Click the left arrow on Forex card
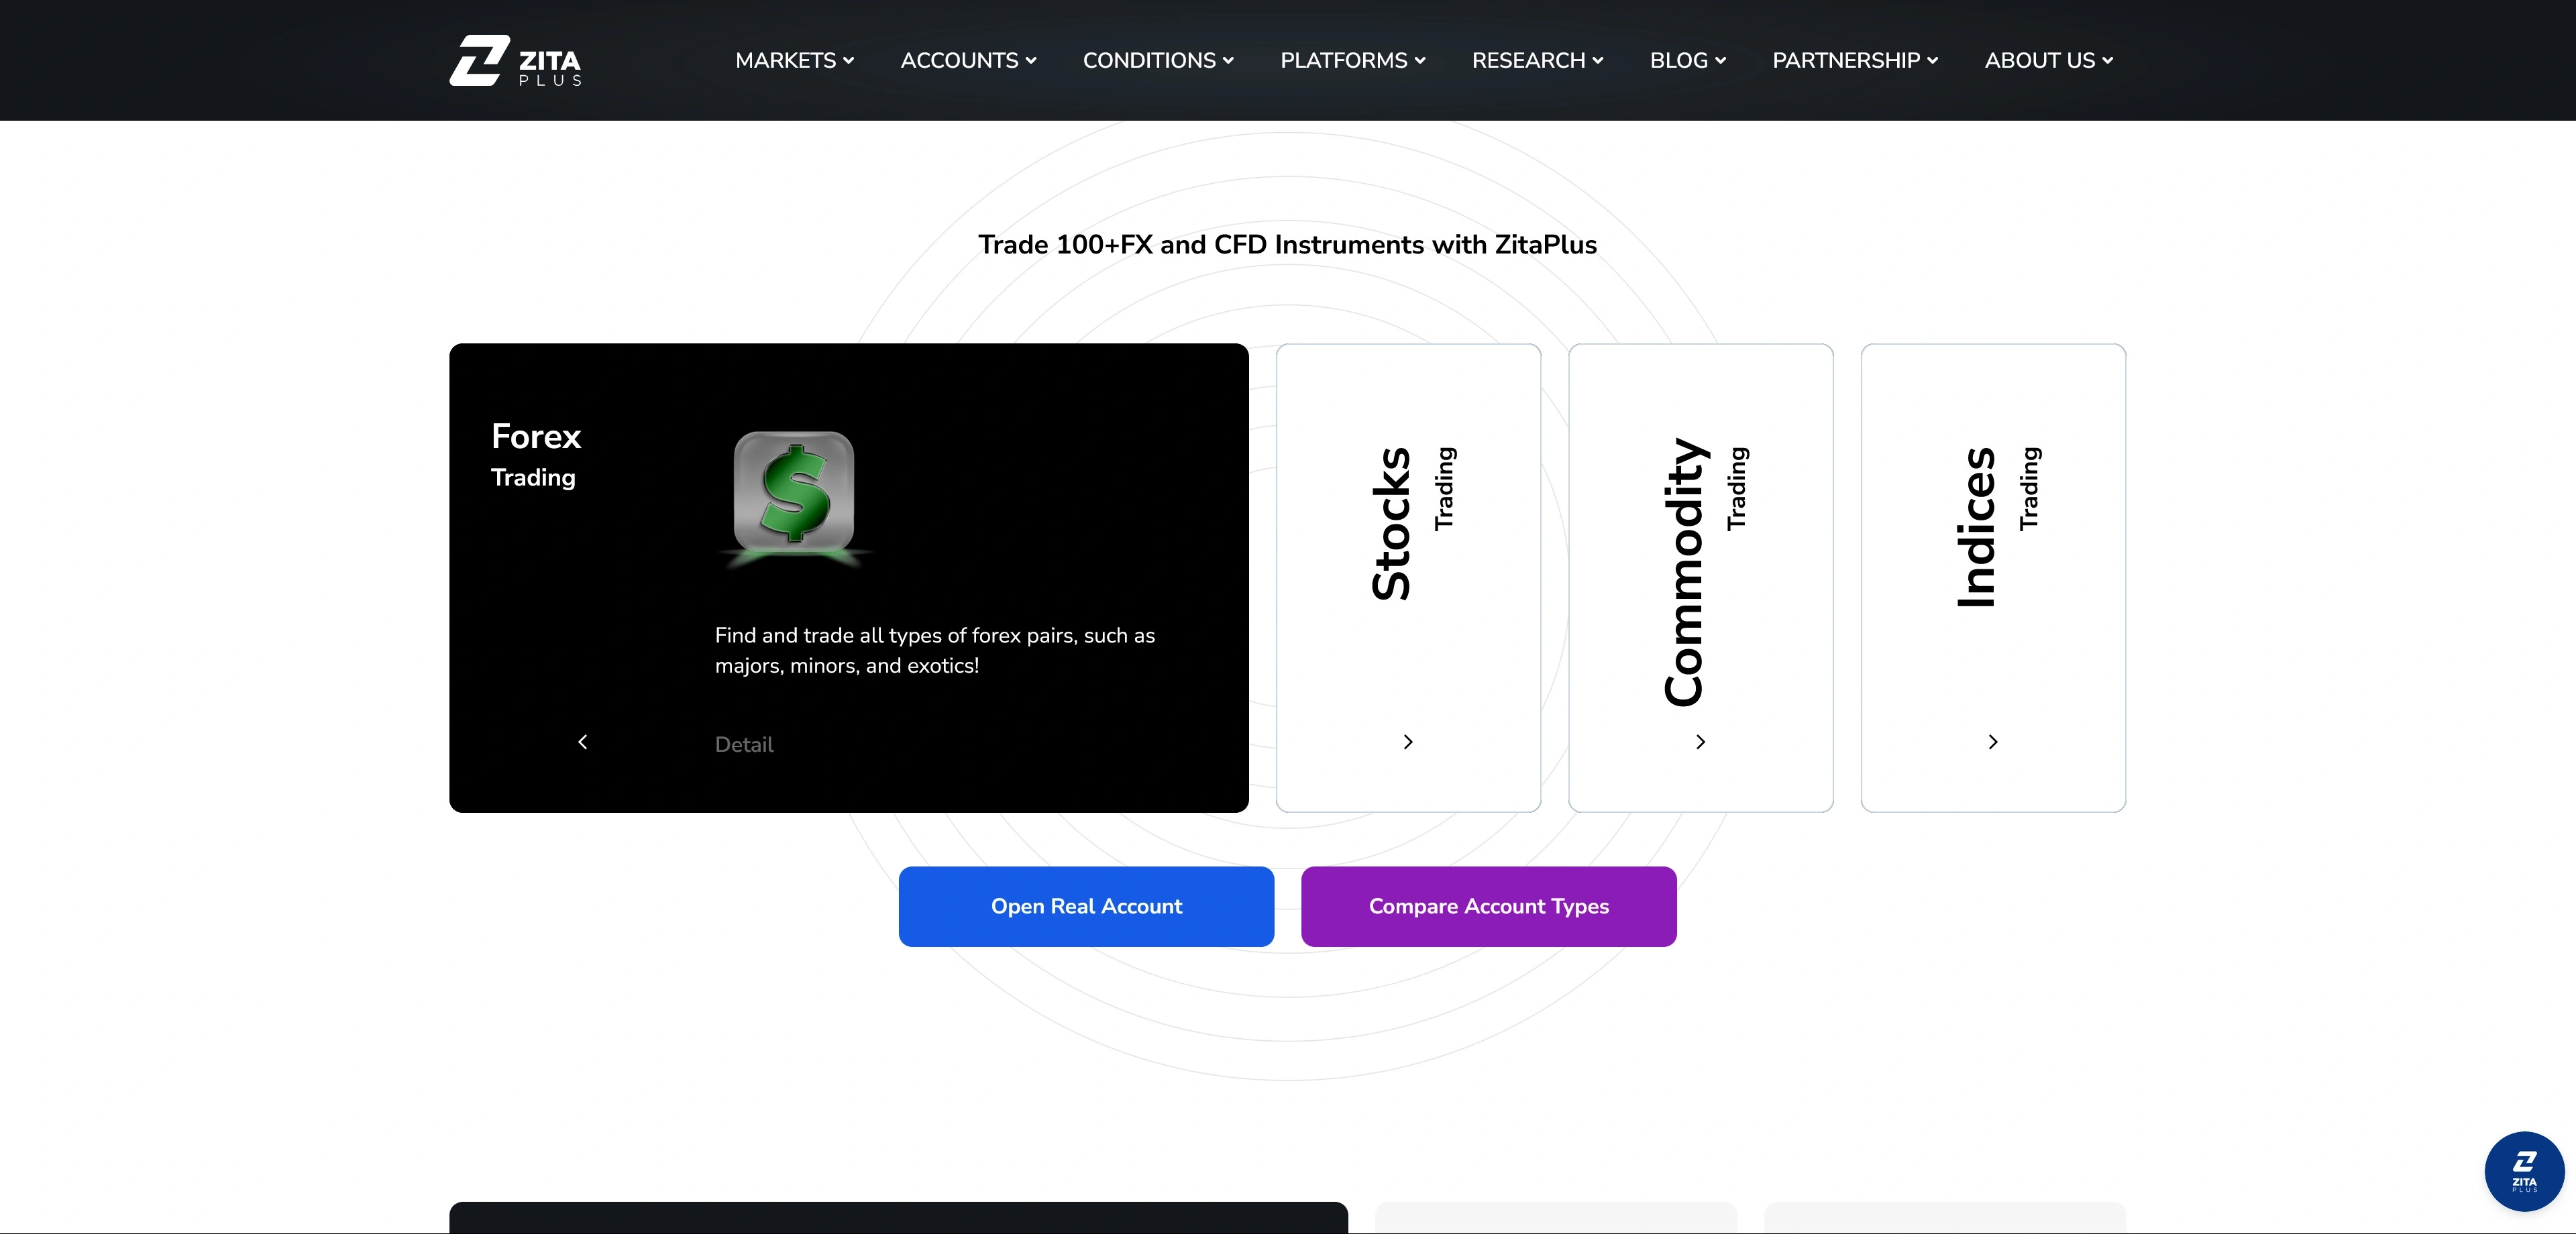Screen dimensions: 2576x1234 583,742
